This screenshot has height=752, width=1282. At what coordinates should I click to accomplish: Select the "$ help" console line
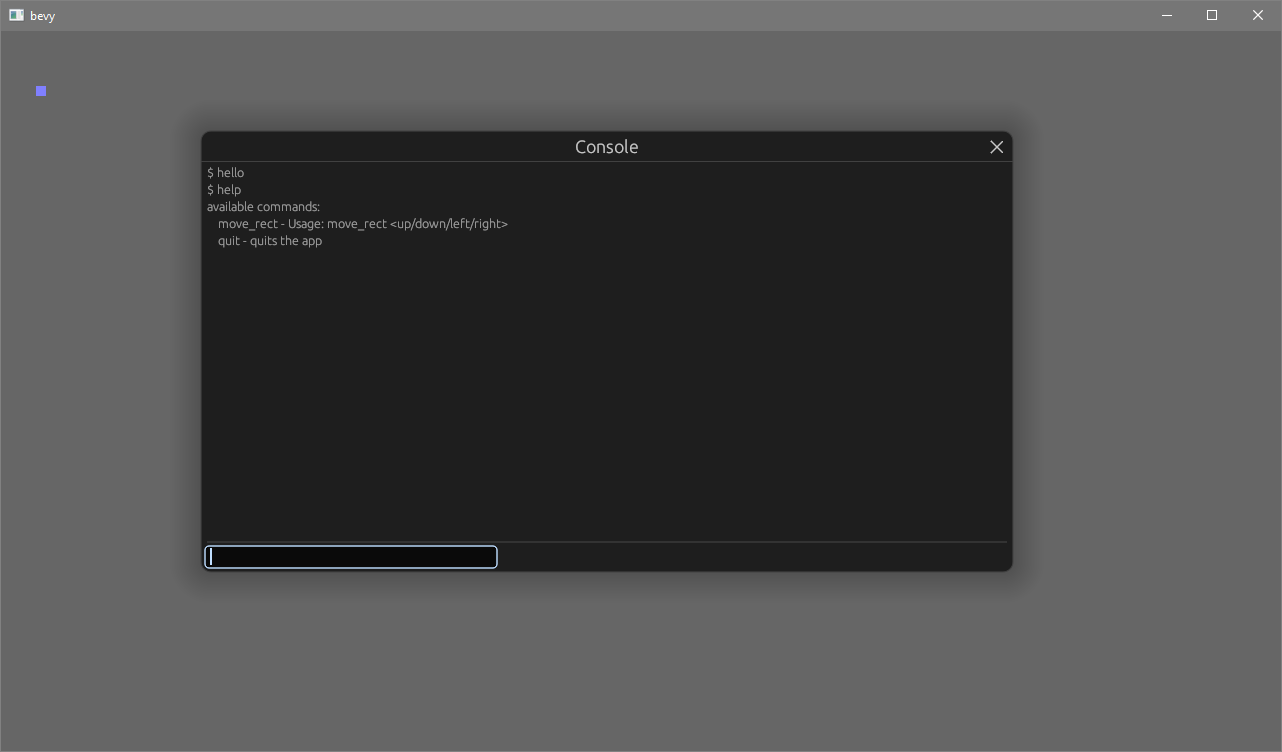[224, 190]
